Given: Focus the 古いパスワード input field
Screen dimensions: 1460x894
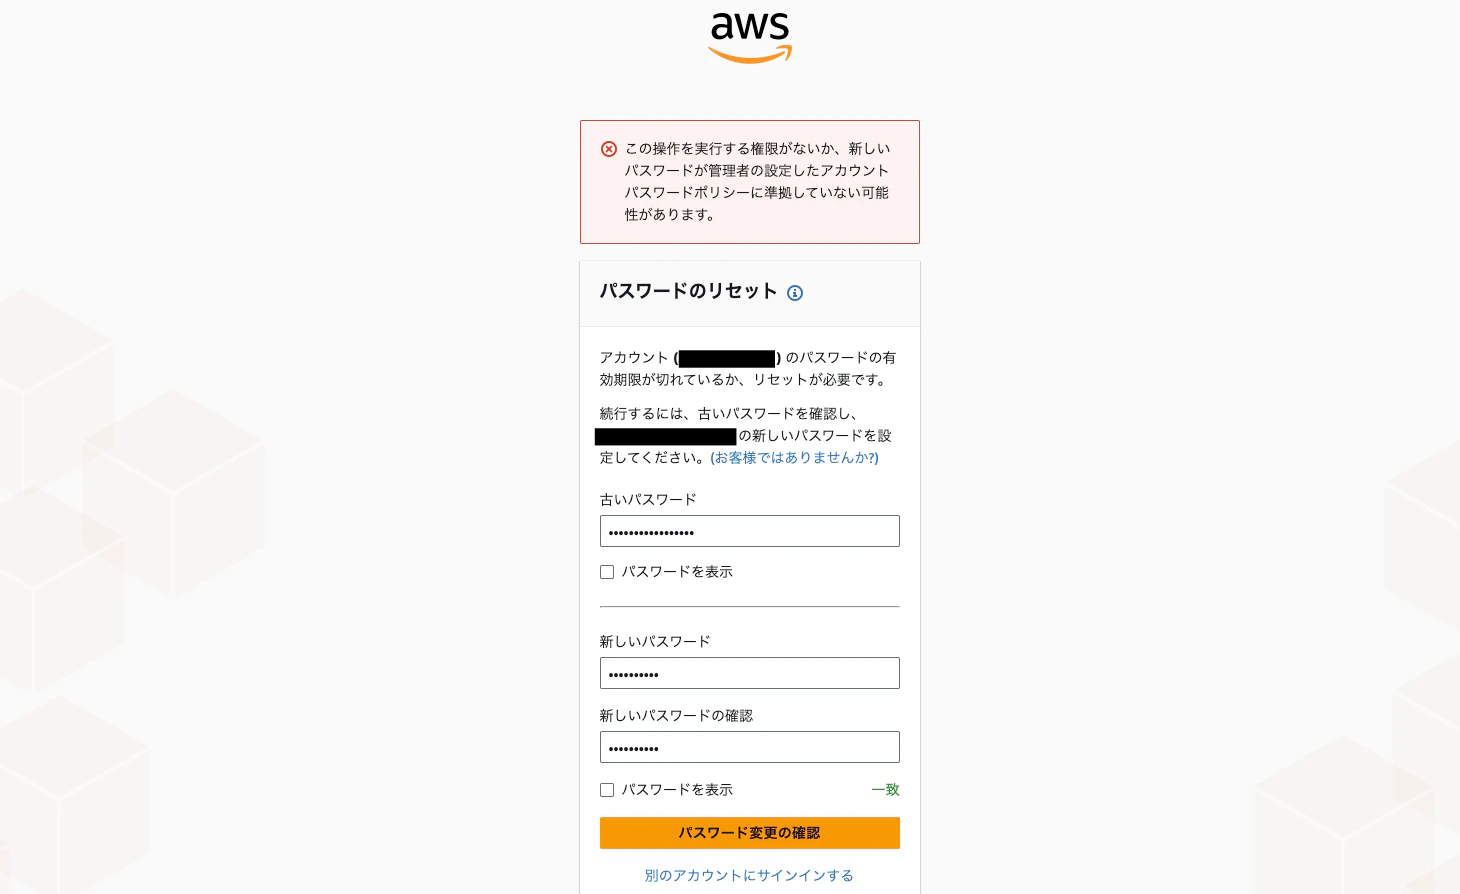Looking at the screenshot, I should coord(750,531).
